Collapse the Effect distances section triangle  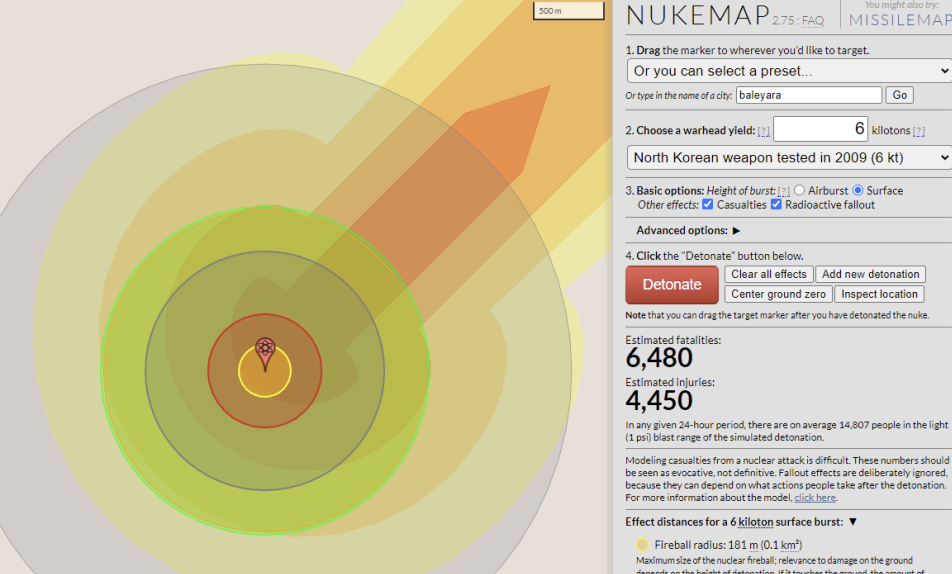(x=853, y=522)
